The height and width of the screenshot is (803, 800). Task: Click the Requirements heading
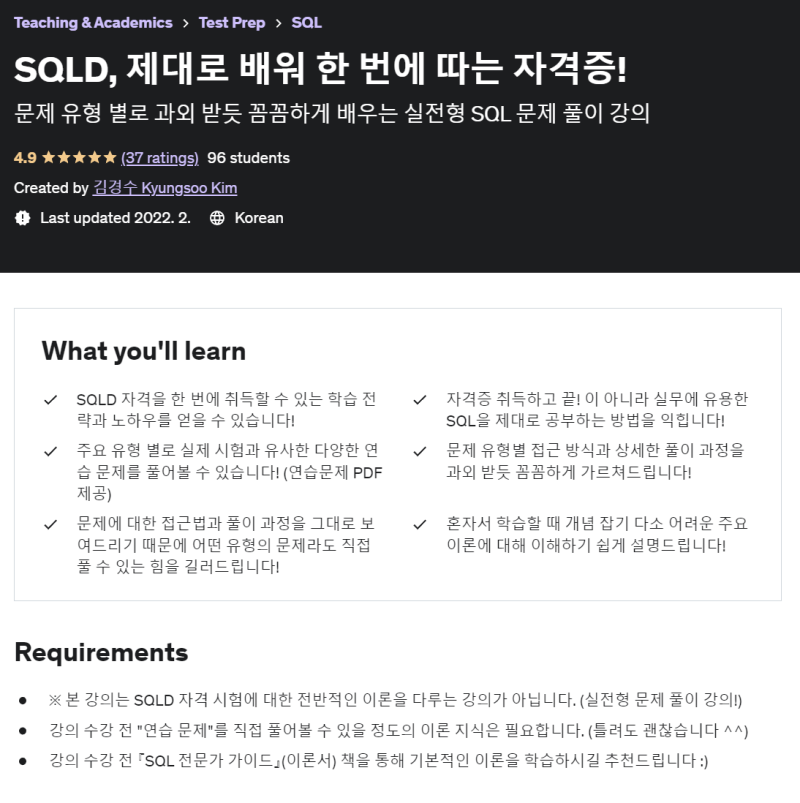pyautogui.click(x=101, y=652)
